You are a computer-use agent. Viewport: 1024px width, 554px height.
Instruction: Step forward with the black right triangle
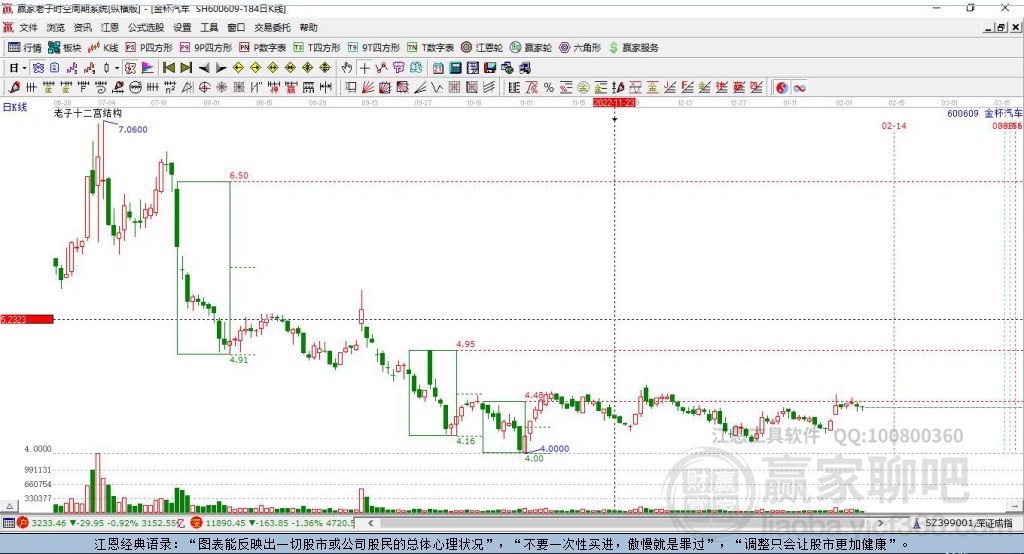[221, 68]
